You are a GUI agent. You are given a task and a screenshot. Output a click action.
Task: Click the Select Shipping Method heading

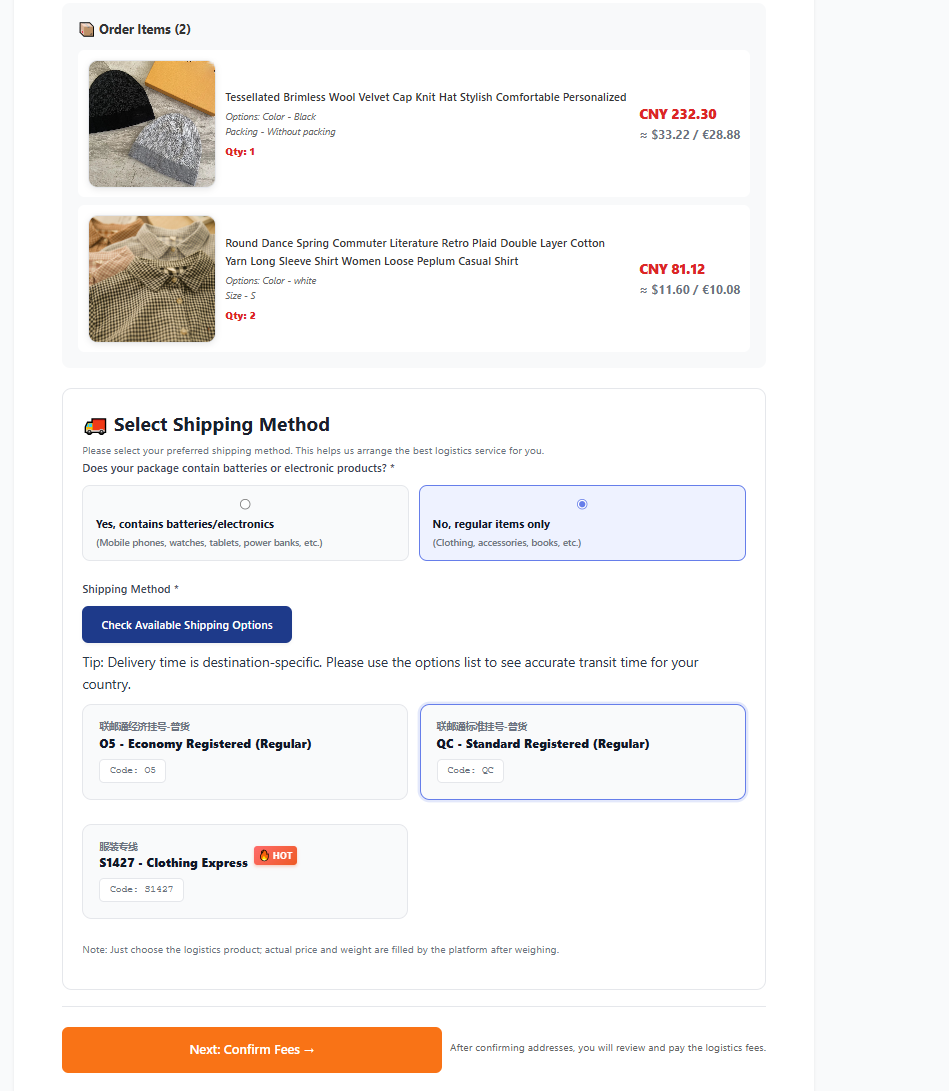(x=221, y=425)
